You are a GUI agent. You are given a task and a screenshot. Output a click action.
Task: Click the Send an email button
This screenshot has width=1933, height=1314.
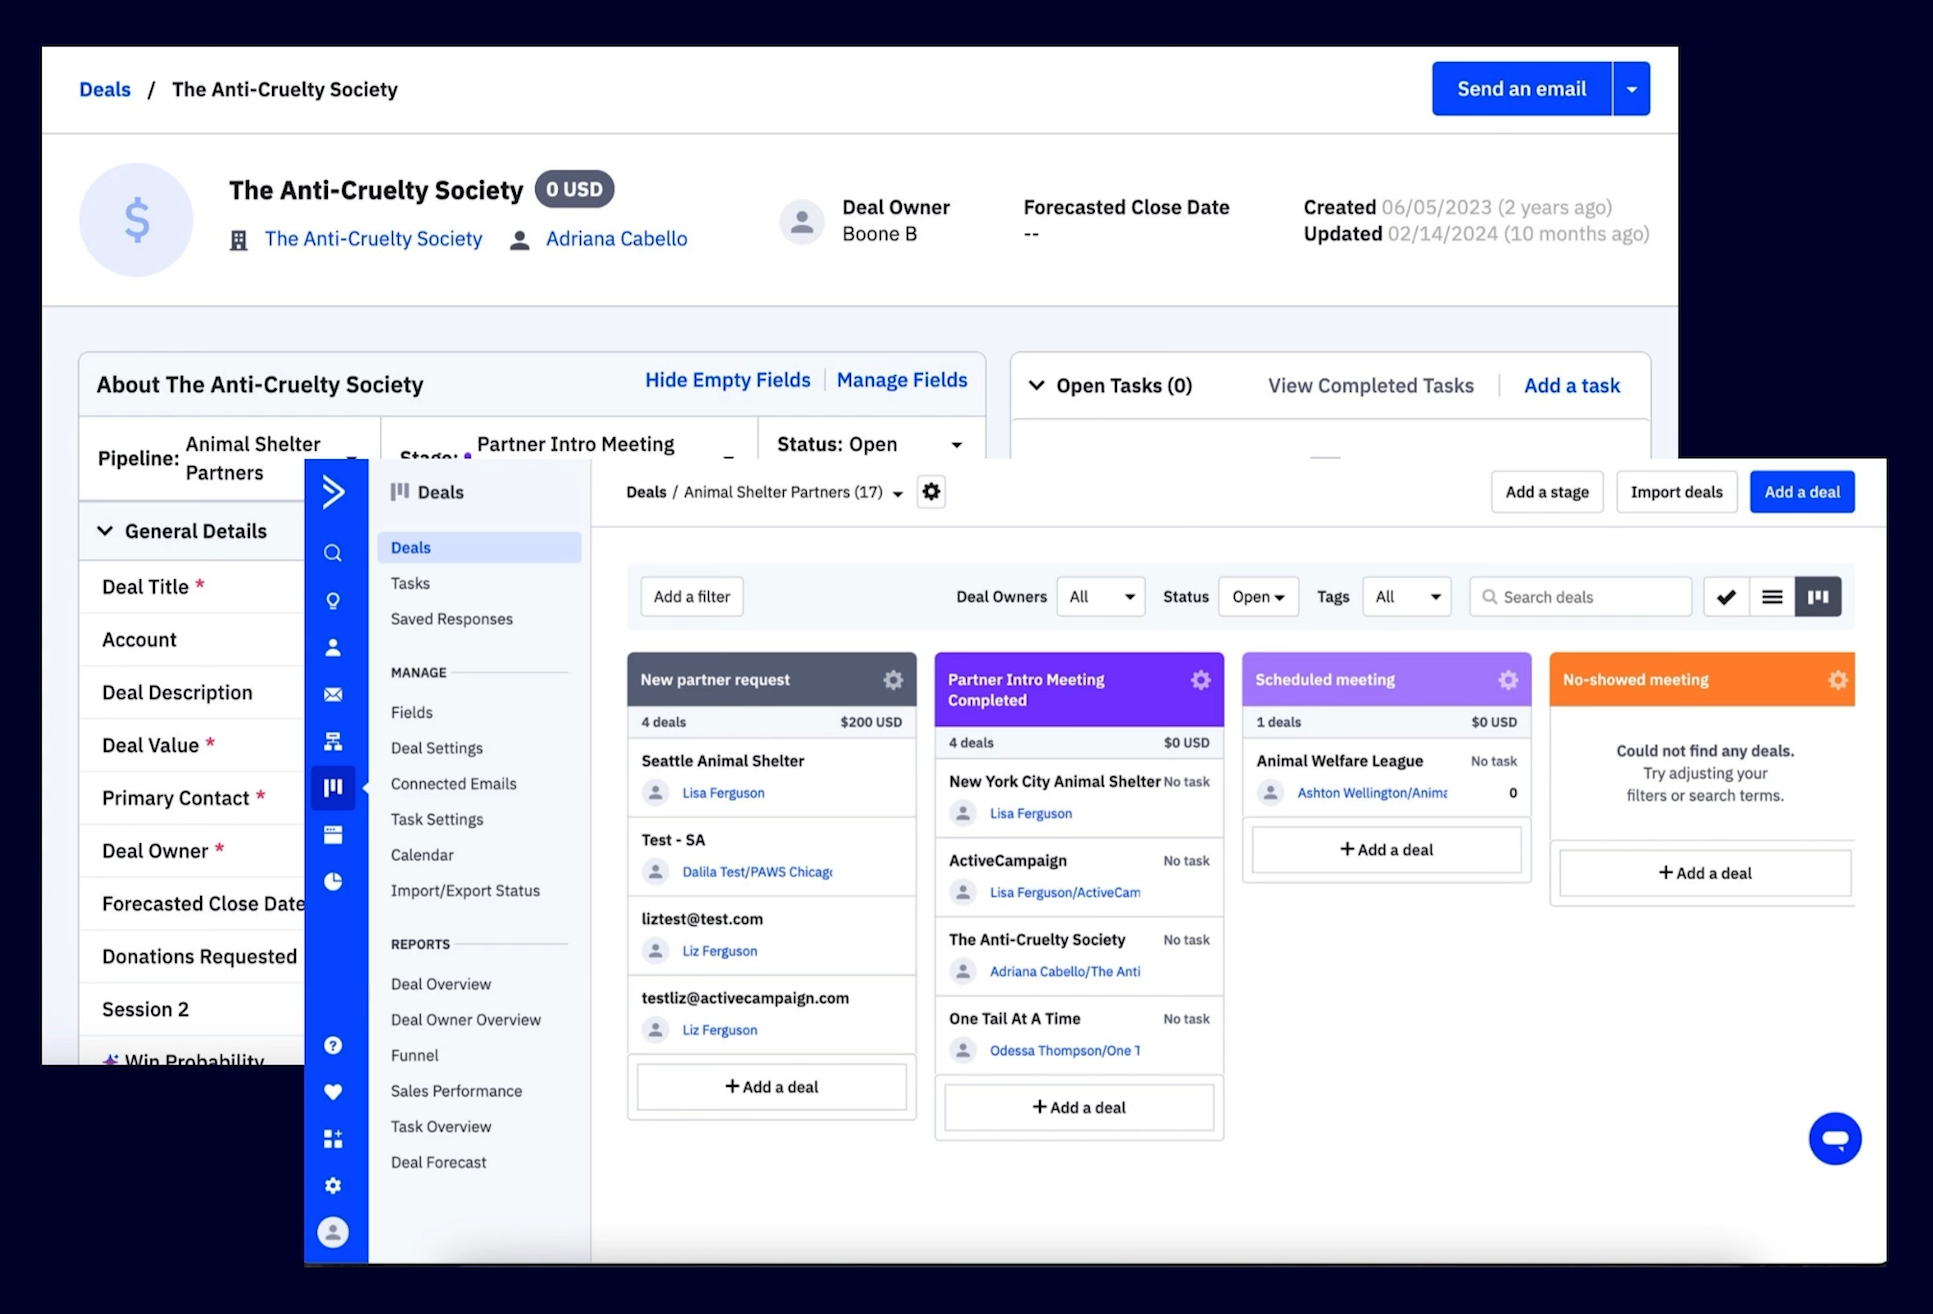(1521, 89)
